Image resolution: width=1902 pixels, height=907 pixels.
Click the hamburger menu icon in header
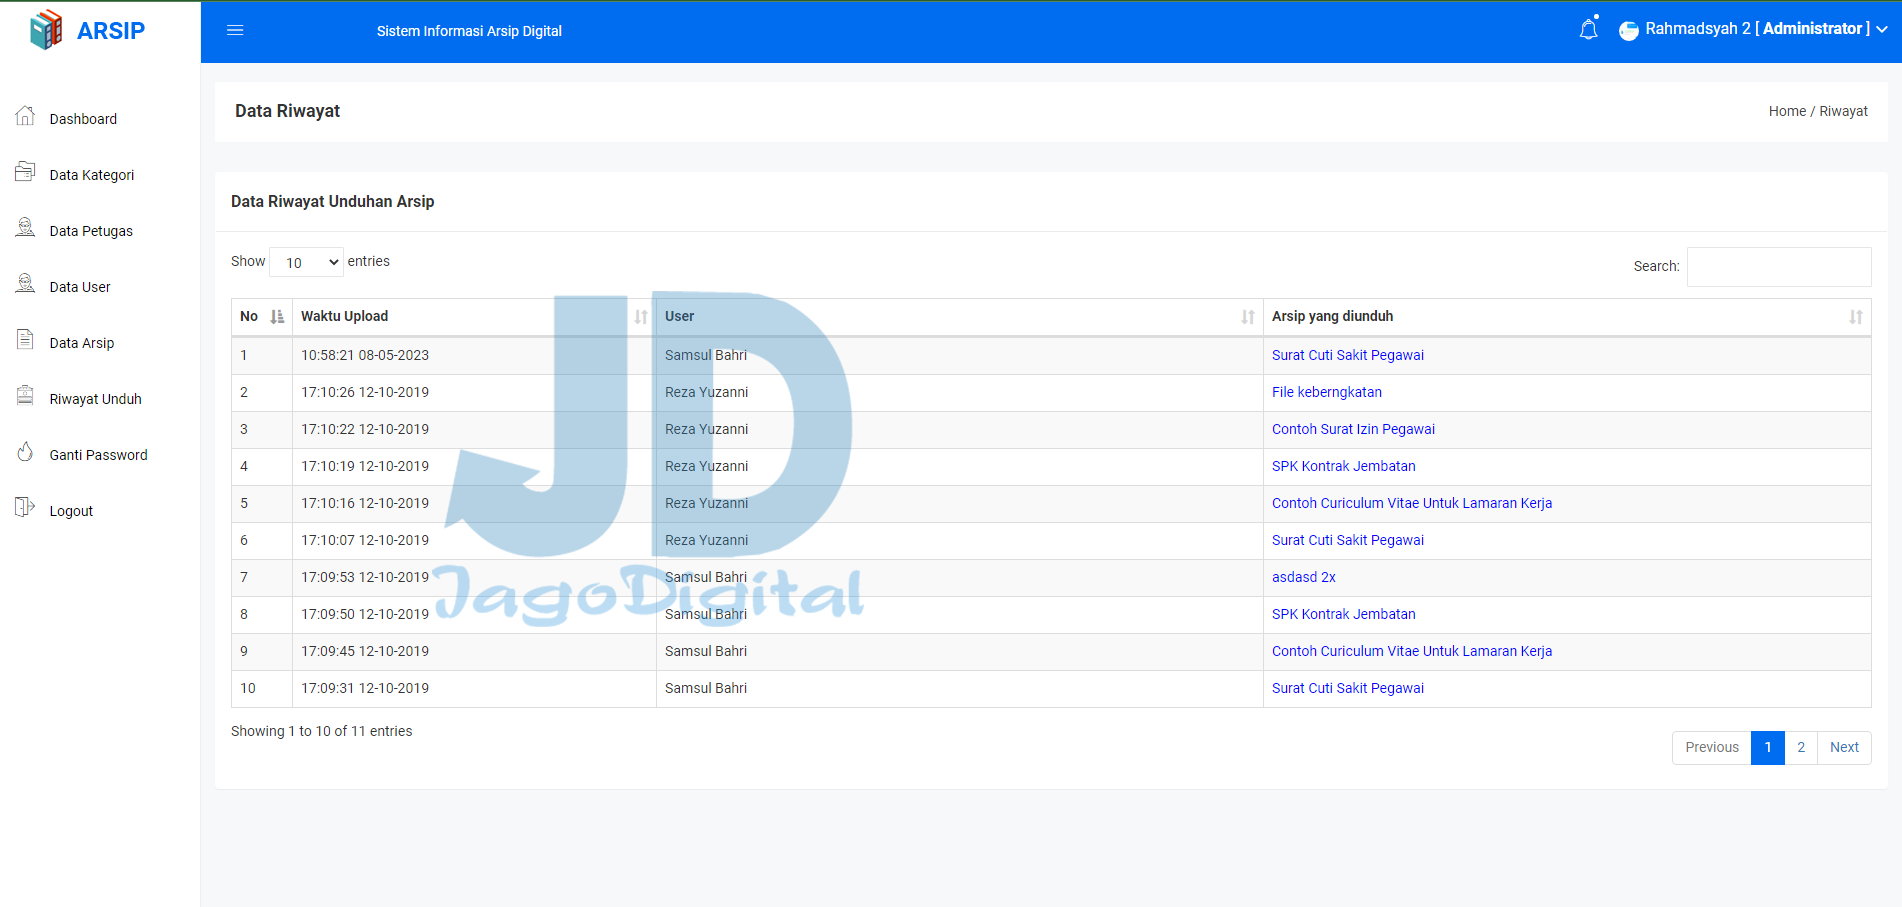235,30
